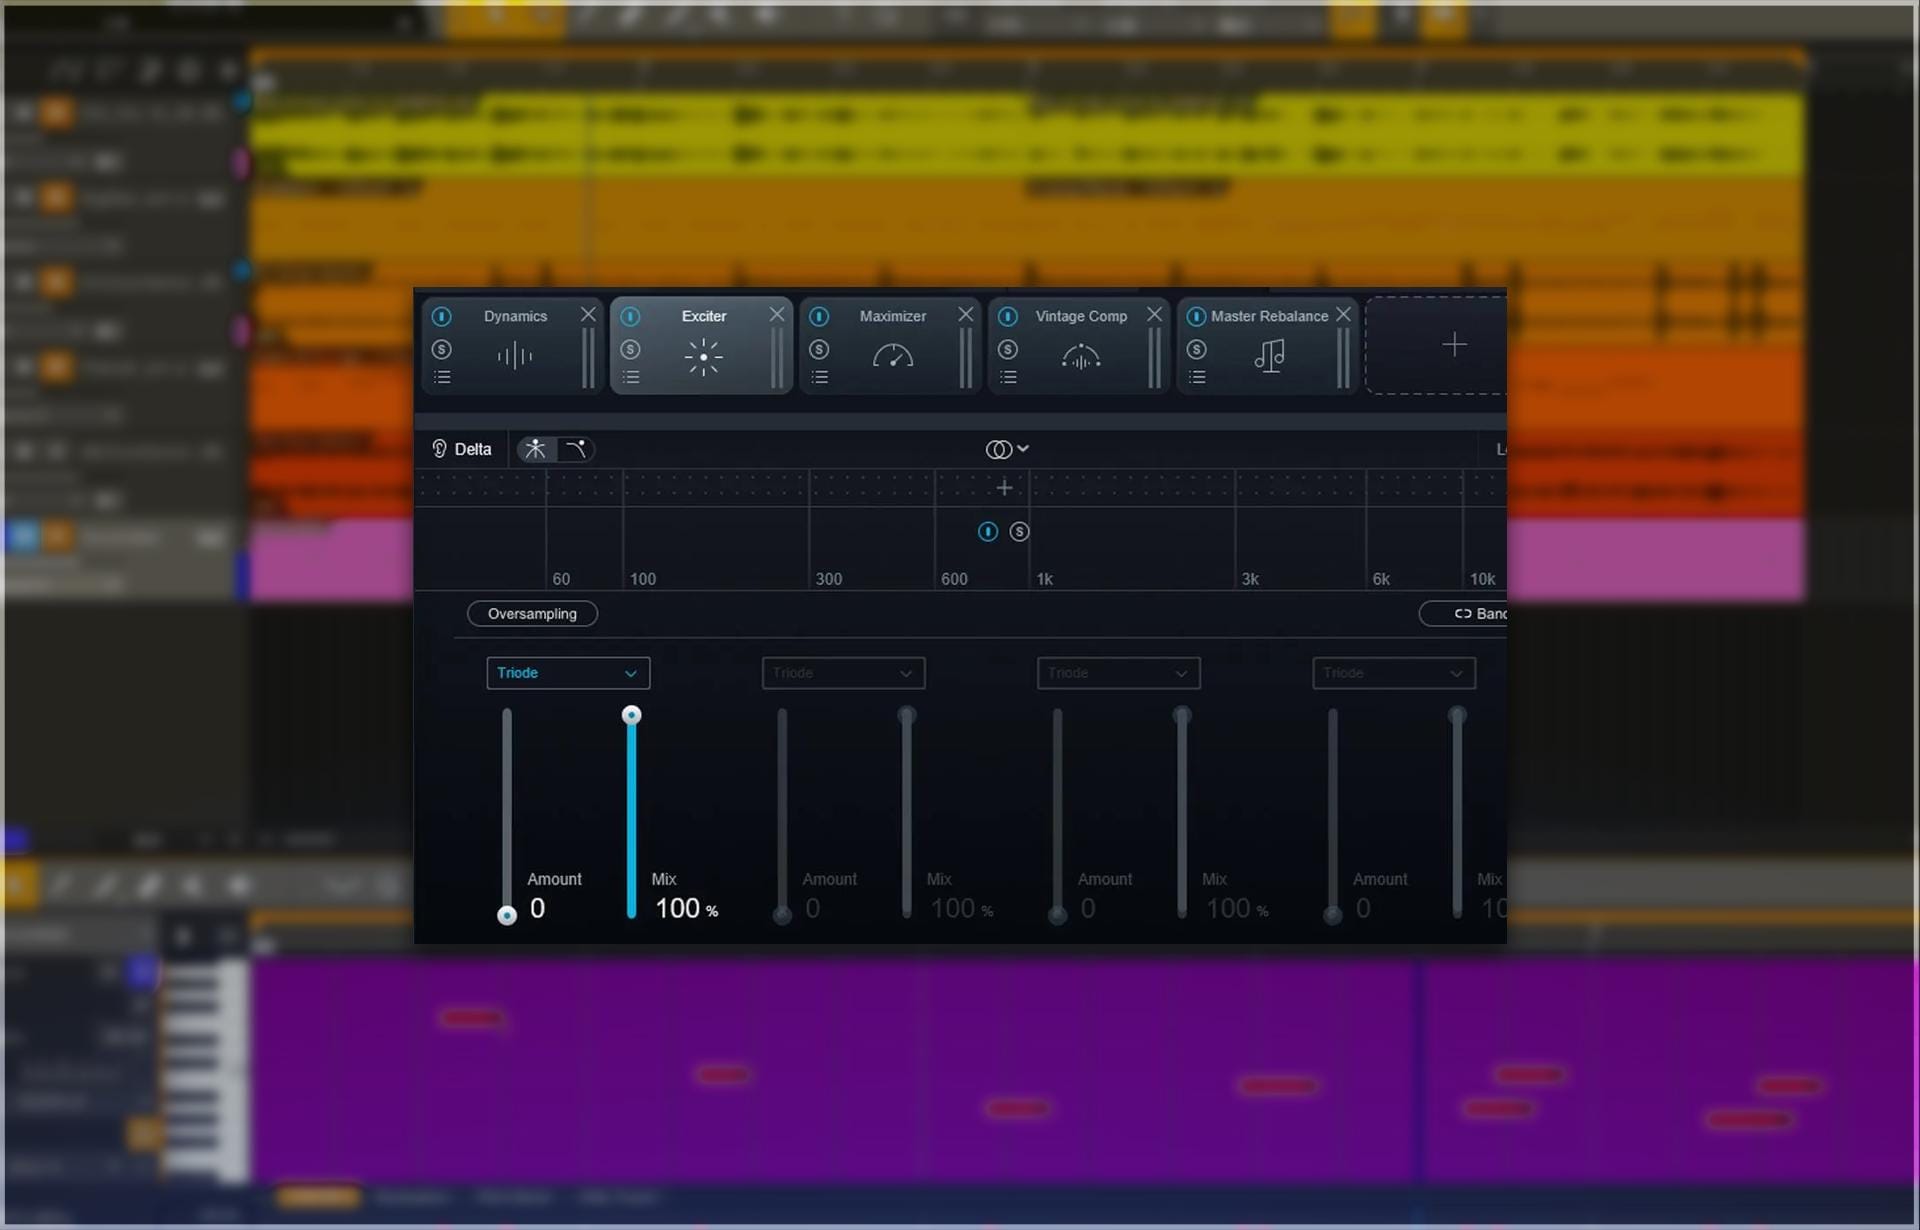Open the Maximizer module preset list
This screenshot has width=1920, height=1230.
pyautogui.click(x=820, y=377)
